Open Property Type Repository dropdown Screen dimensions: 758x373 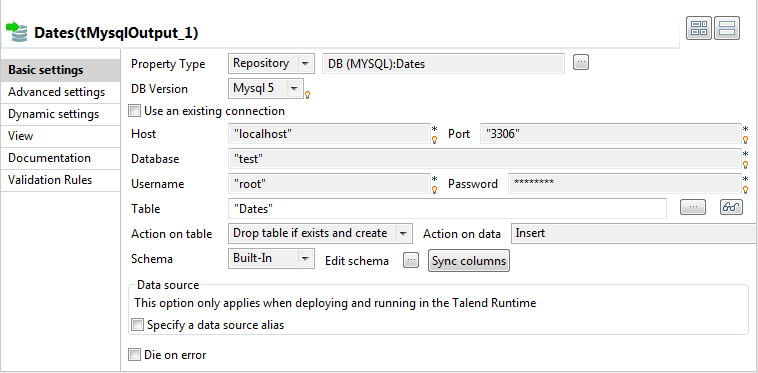pos(271,63)
